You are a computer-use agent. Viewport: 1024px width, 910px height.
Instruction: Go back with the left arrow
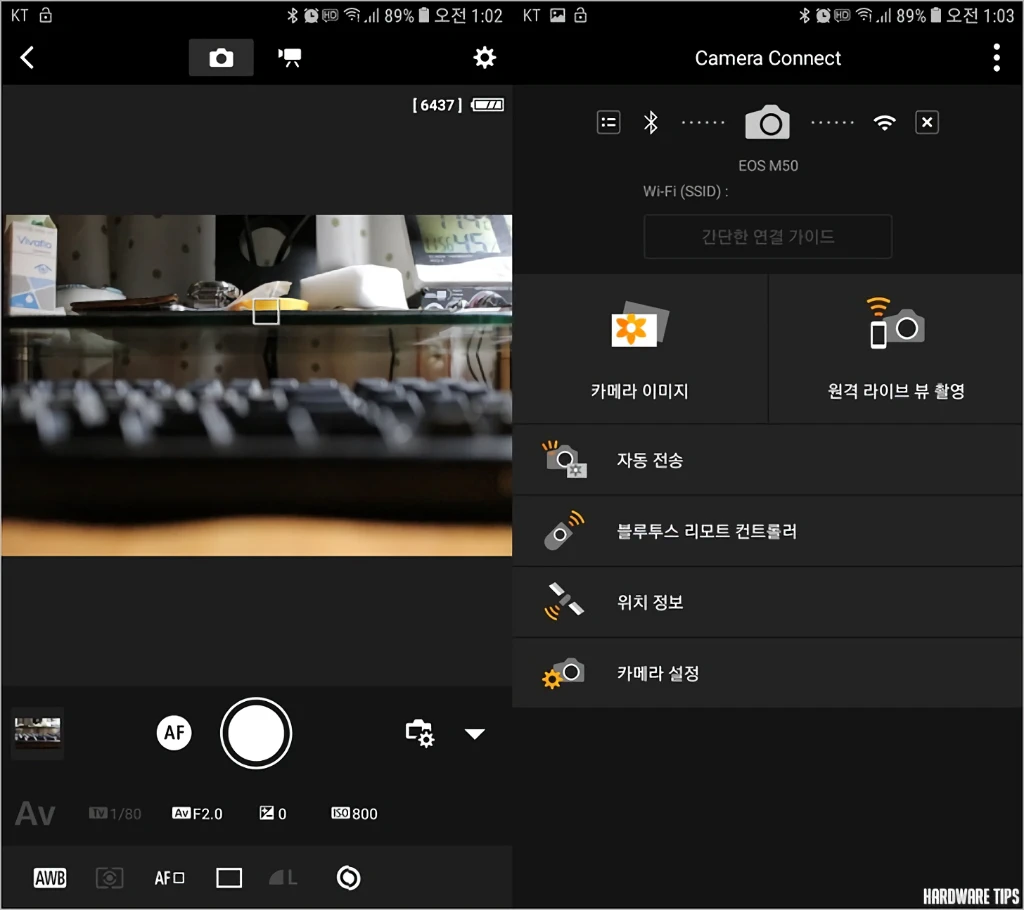click(27, 57)
